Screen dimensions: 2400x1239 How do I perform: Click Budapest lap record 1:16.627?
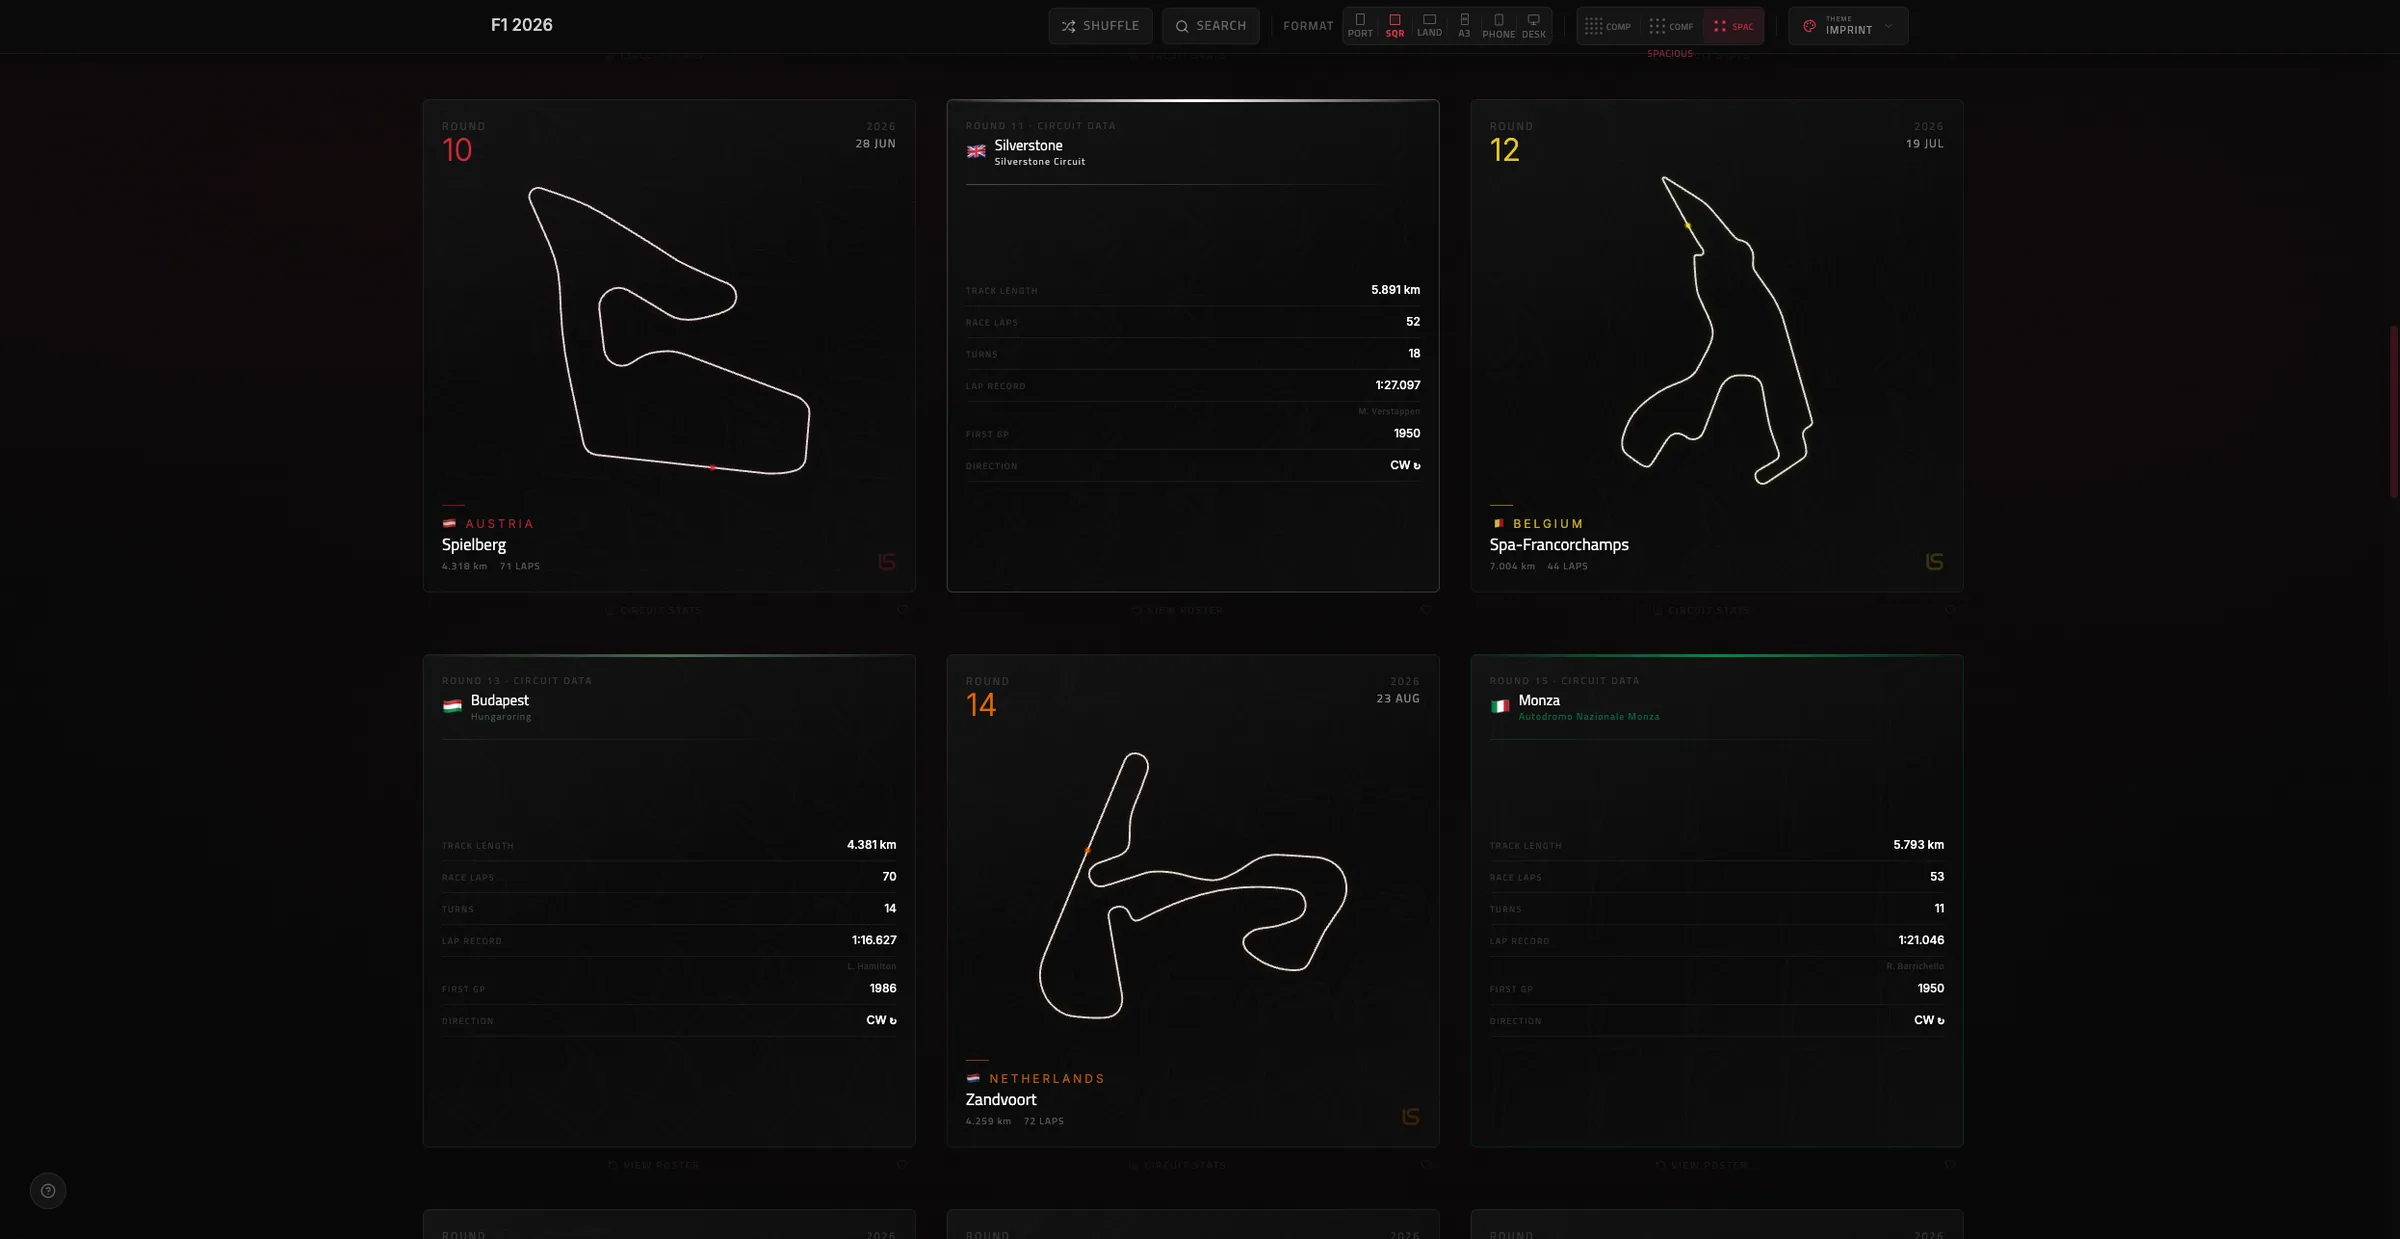[874, 940]
